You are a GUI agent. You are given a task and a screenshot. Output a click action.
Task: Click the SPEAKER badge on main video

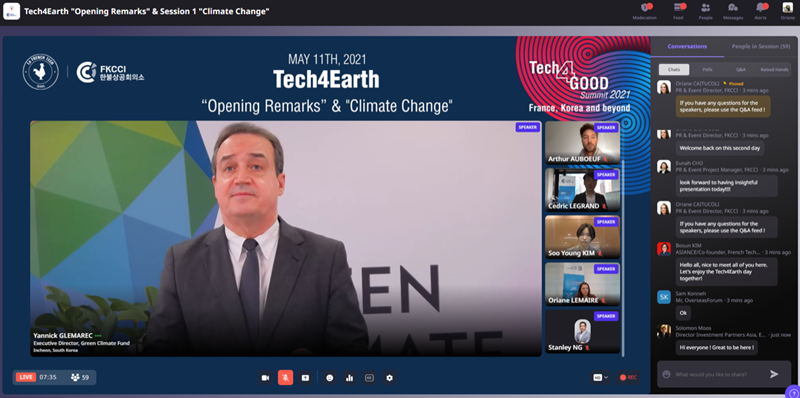528,127
